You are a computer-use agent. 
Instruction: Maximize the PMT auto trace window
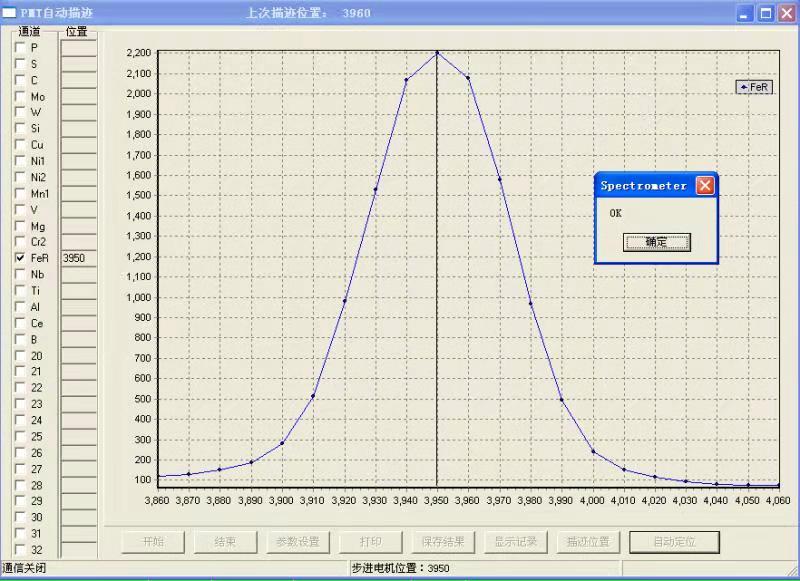(766, 13)
